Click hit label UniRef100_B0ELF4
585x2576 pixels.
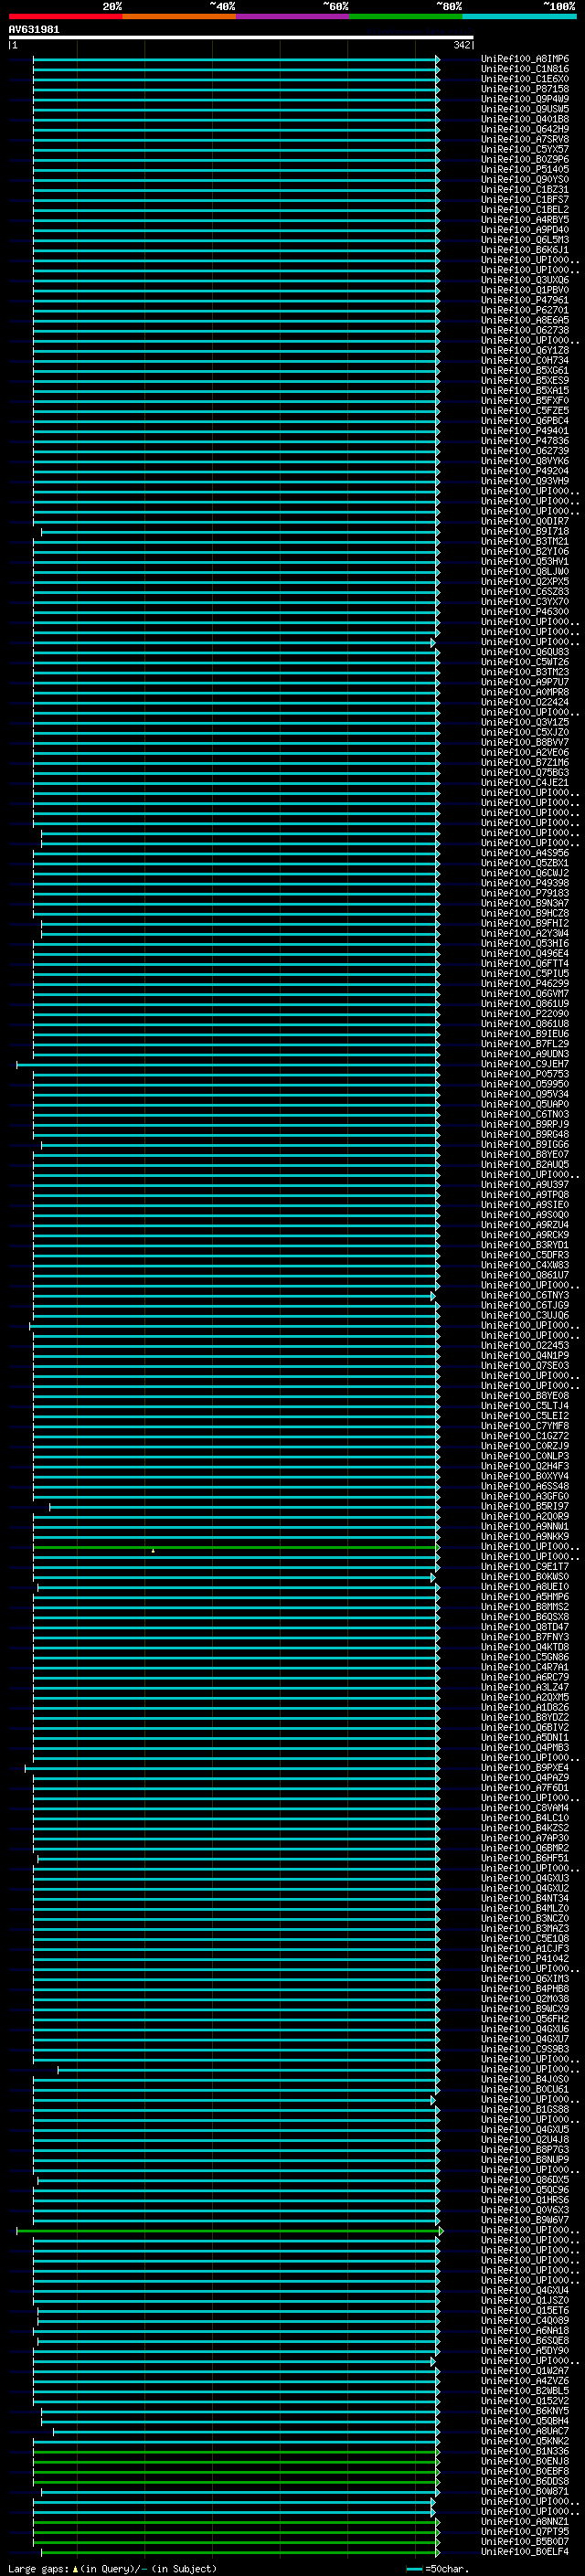525,2551
